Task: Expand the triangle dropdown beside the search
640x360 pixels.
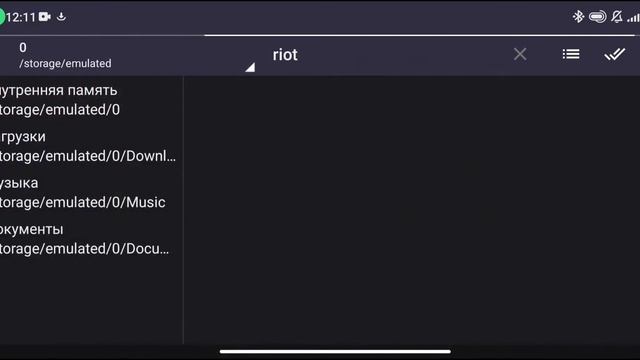Action: pos(250,67)
